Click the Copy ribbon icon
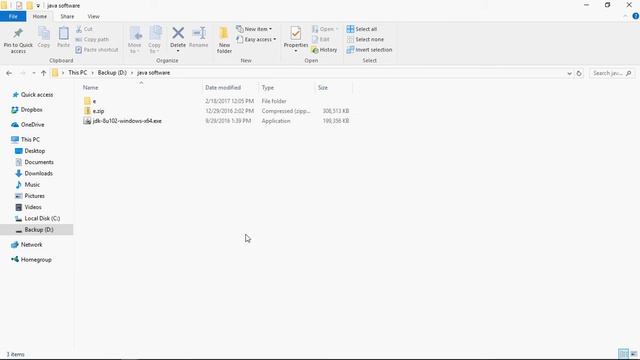Viewport: 640px width, 360px height. pyautogui.click(x=44, y=33)
